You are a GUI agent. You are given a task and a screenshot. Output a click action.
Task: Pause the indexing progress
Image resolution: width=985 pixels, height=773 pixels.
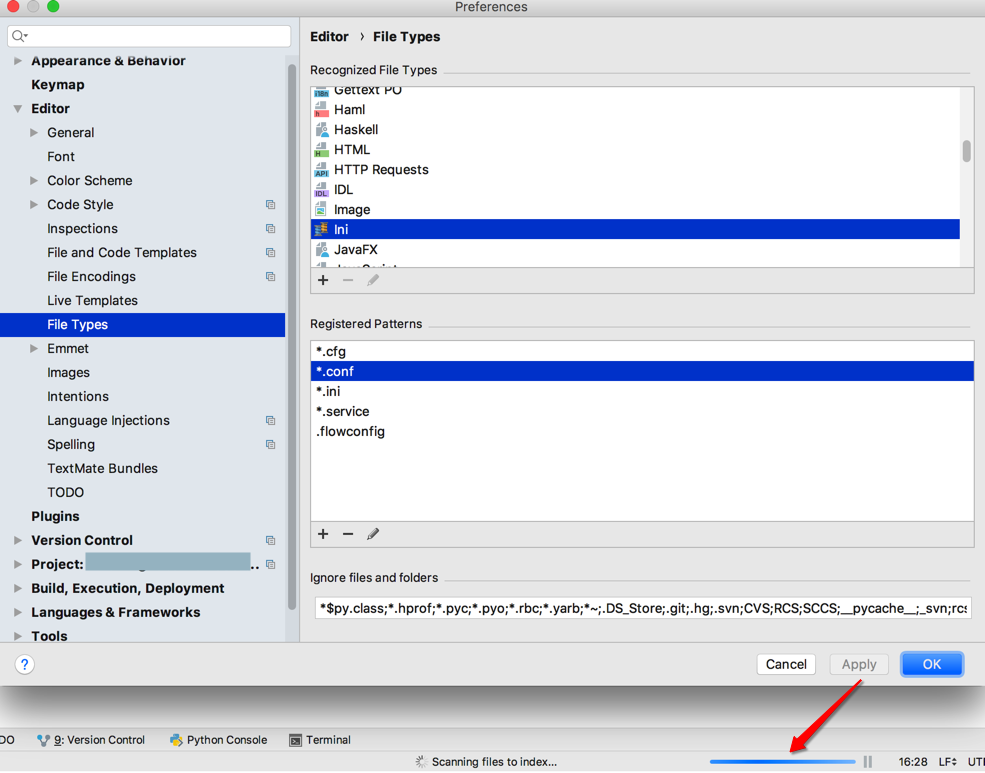tap(868, 762)
